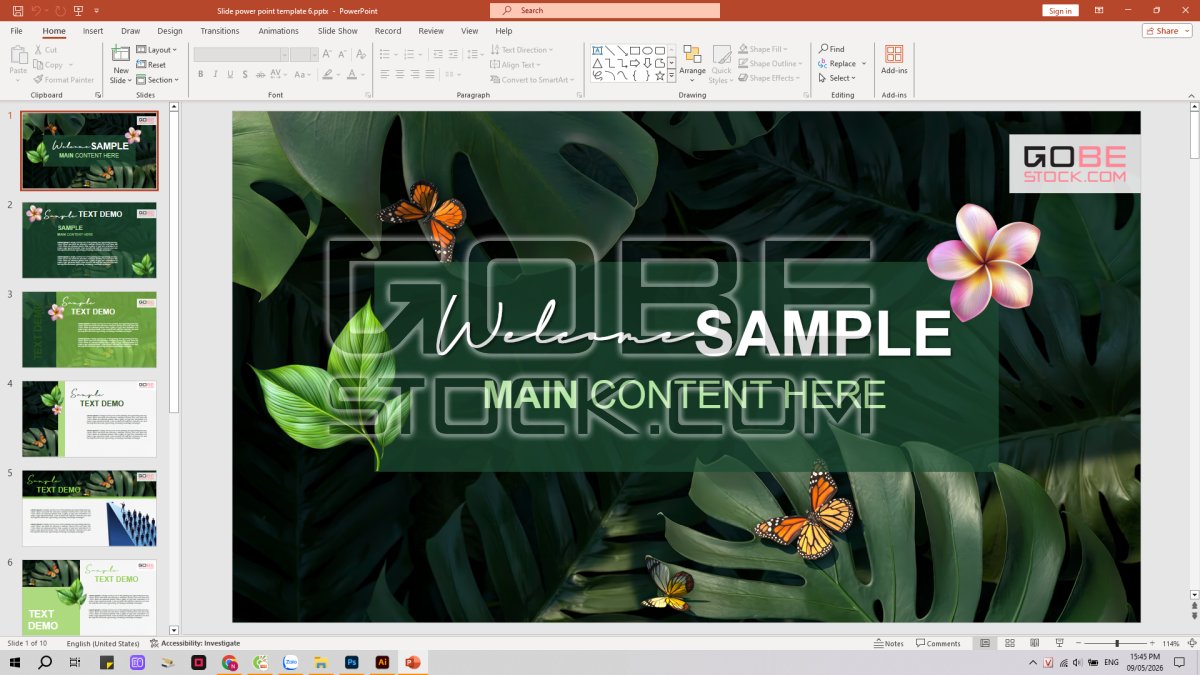Start presentation from beginning icon in title bar
Screen dimensions: 1200x675
coord(80,10)
